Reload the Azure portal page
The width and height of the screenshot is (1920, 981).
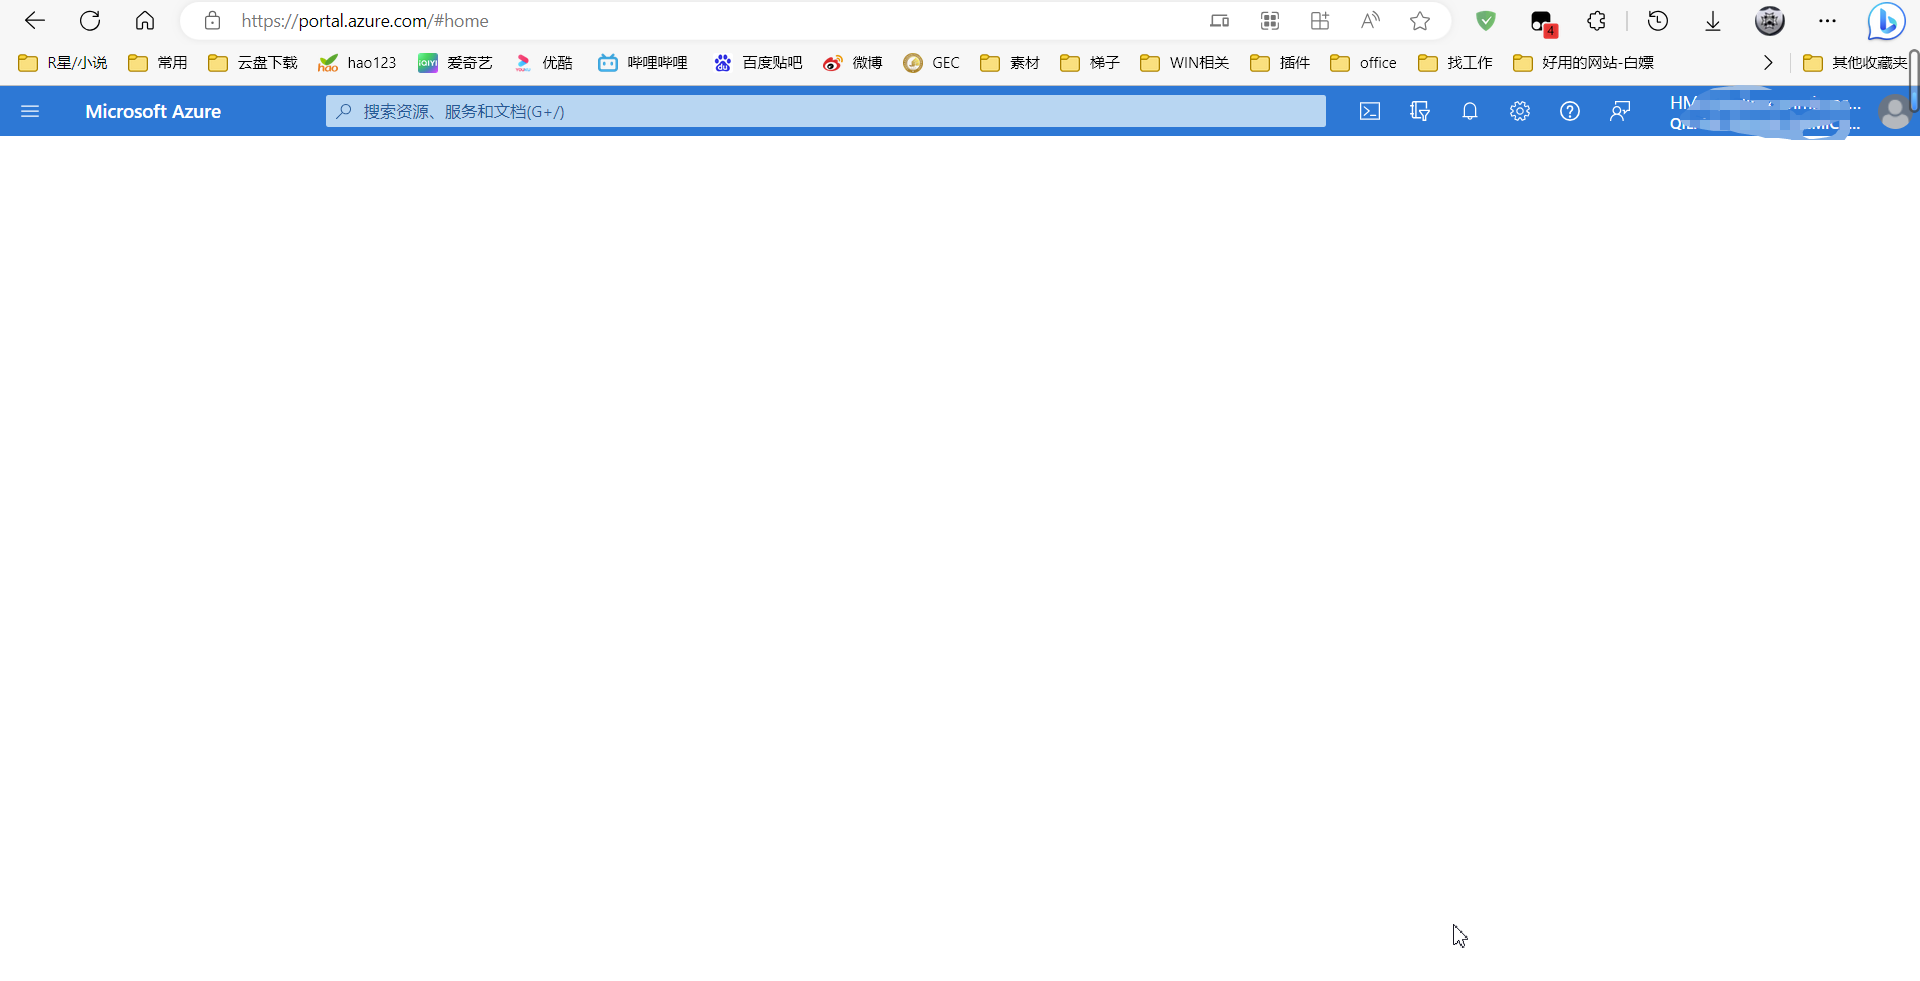click(x=90, y=20)
